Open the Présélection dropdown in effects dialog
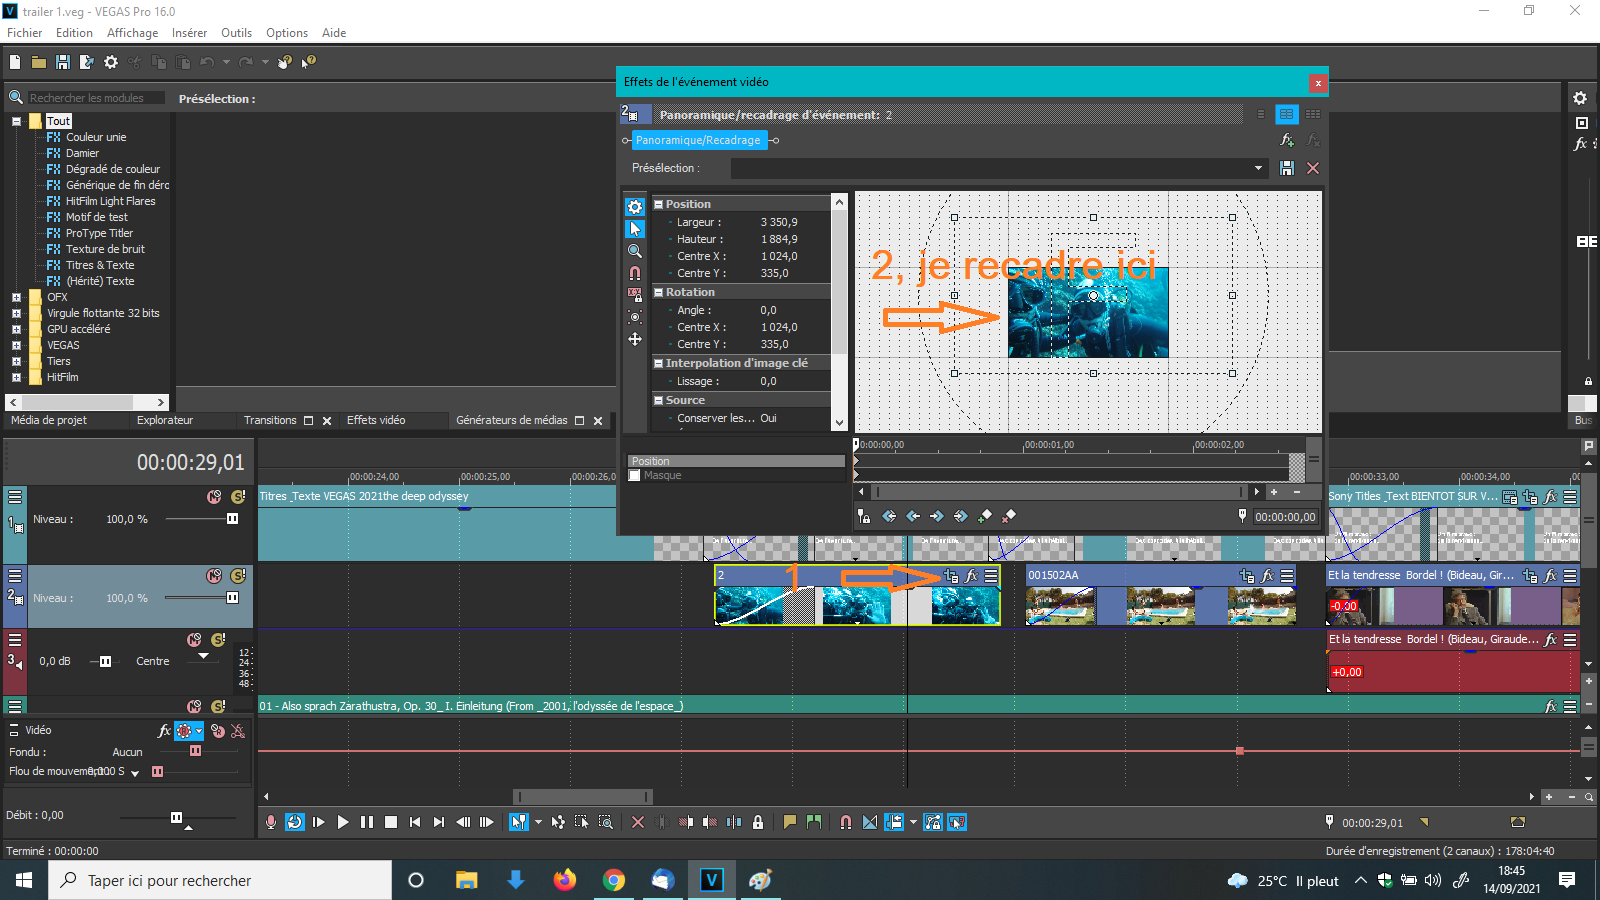 pyautogui.click(x=1258, y=169)
